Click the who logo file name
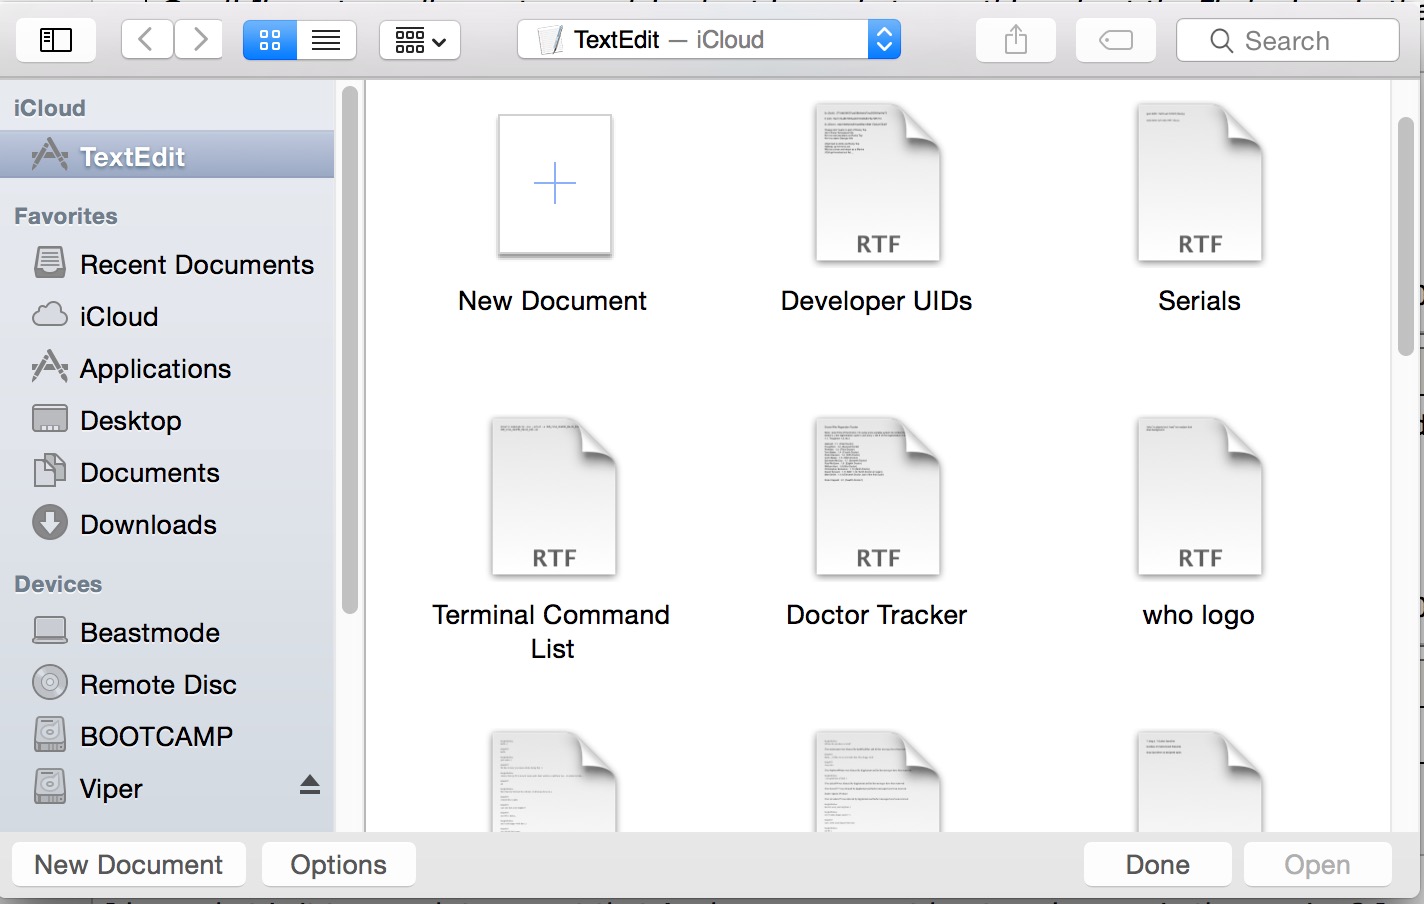Screen dimensions: 1424x904 pyautogui.click(x=1198, y=615)
